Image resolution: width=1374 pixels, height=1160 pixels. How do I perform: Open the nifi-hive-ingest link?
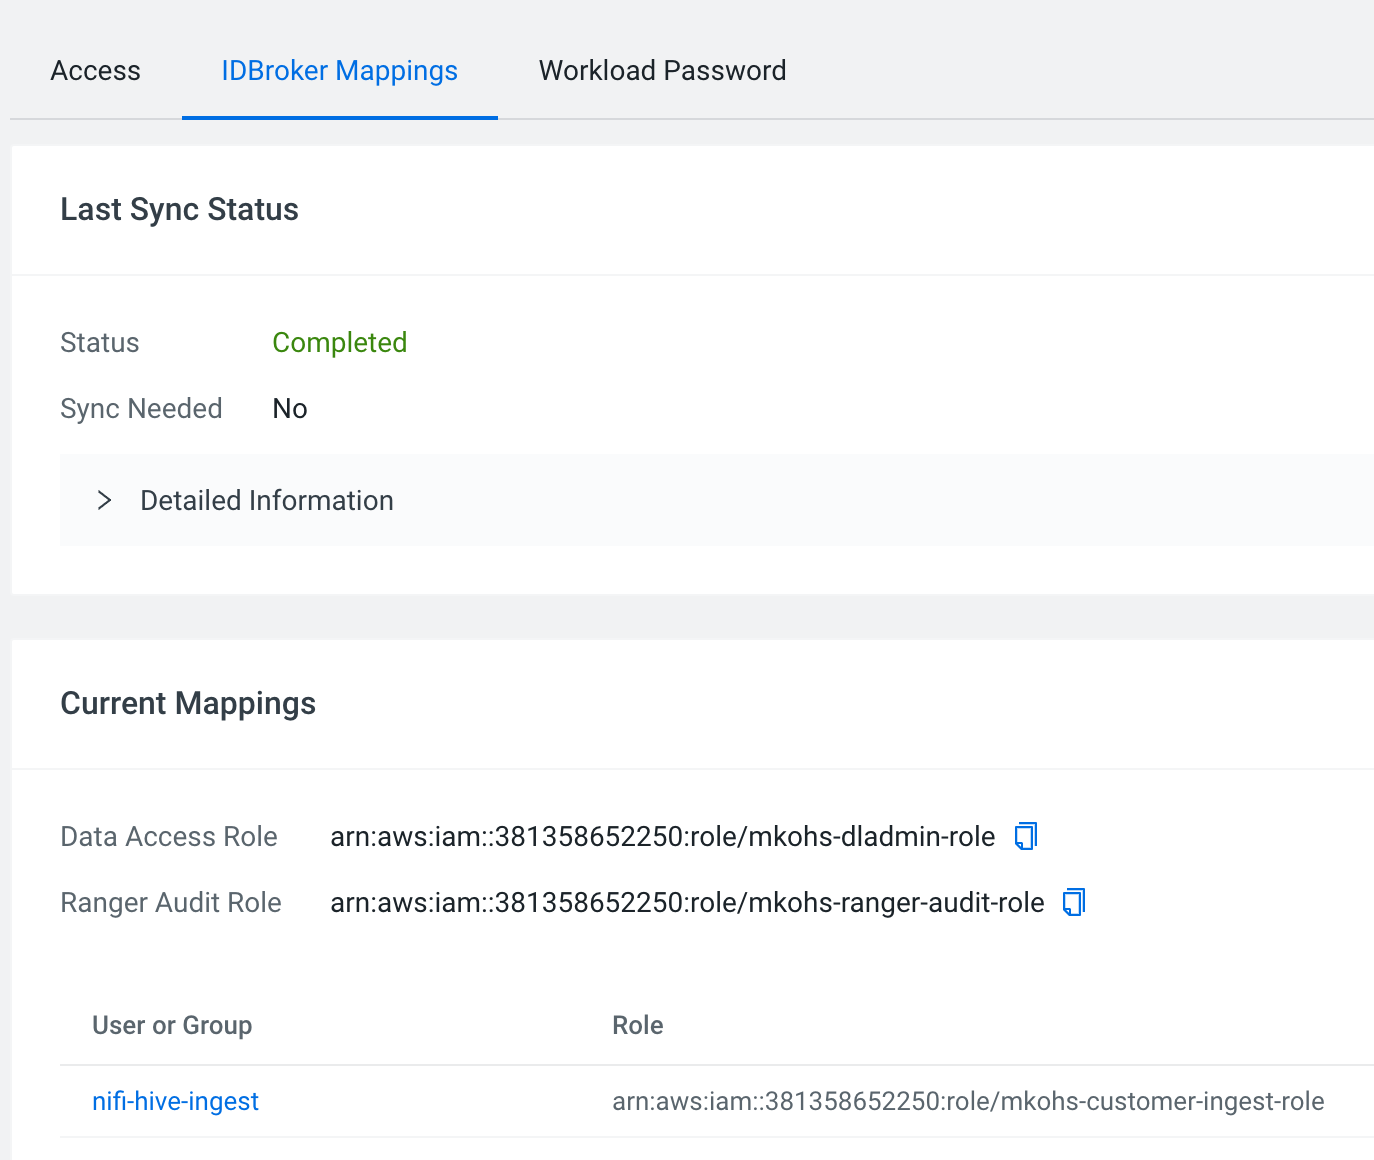click(x=175, y=1101)
